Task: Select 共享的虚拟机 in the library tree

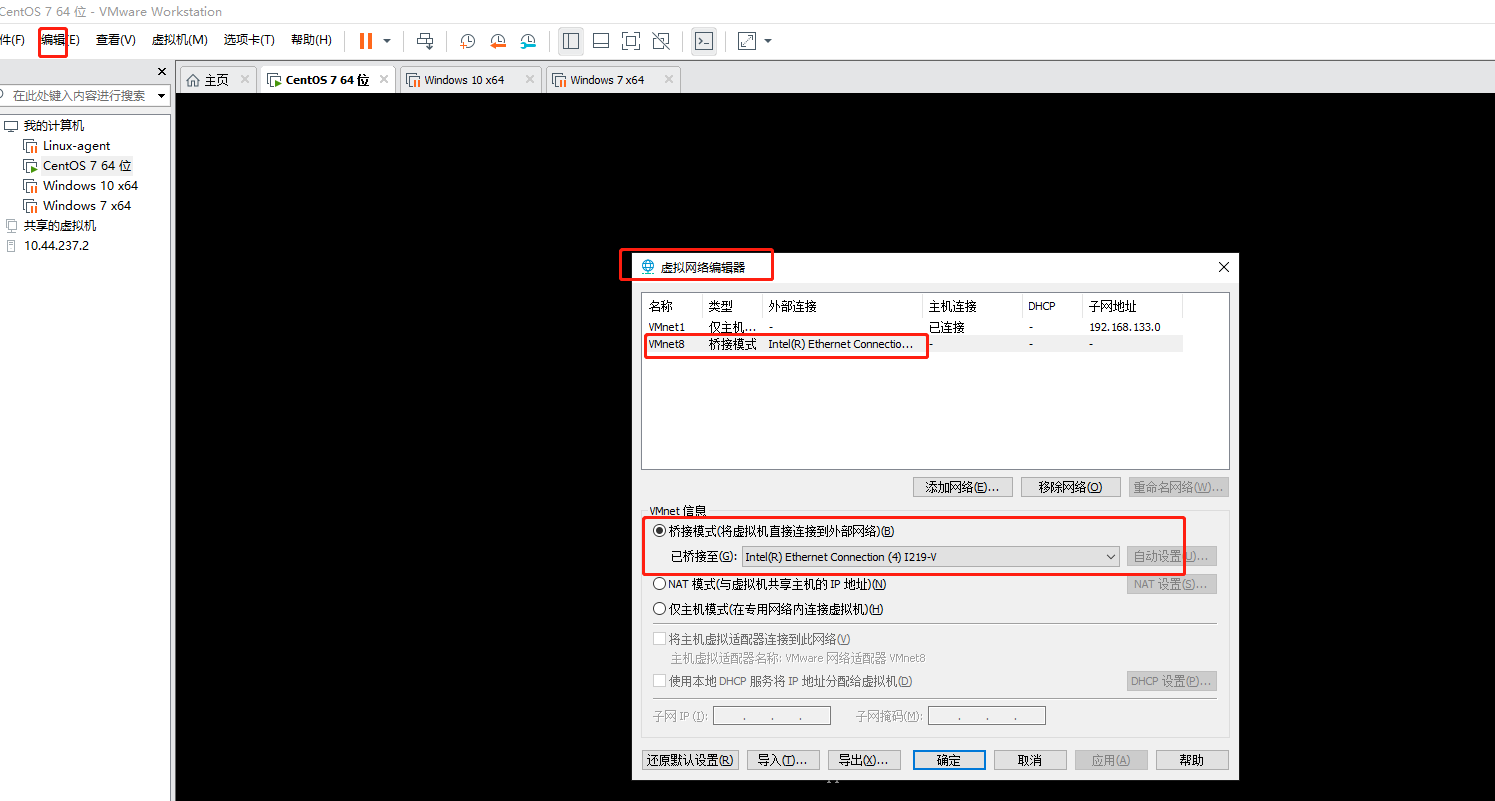Action: click(x=60, y=226)
